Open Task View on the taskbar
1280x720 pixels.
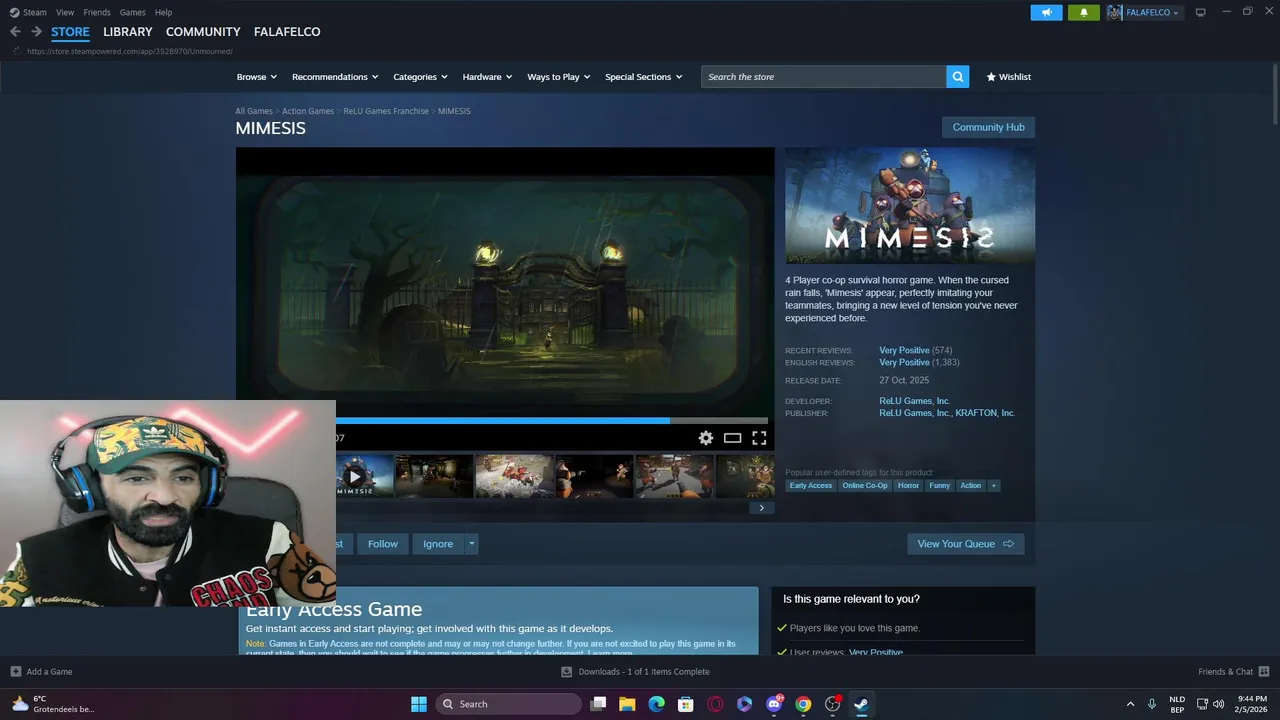598,704
